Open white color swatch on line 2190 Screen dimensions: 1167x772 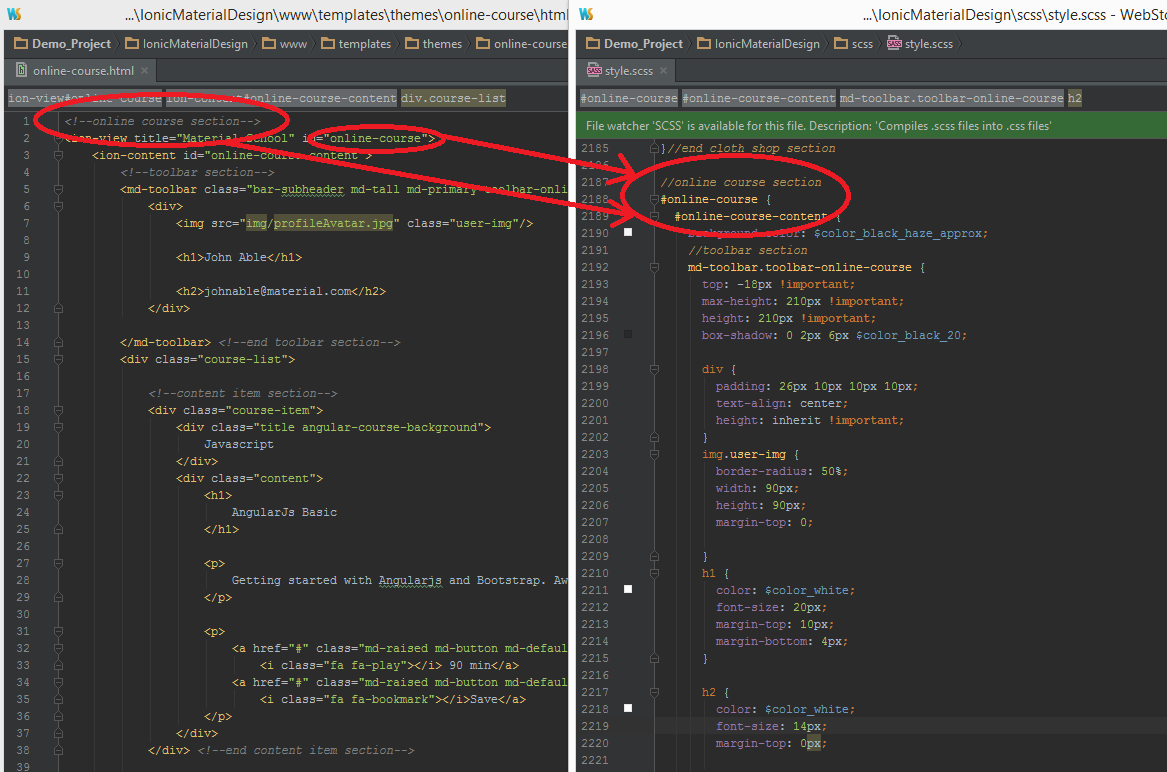628,232
